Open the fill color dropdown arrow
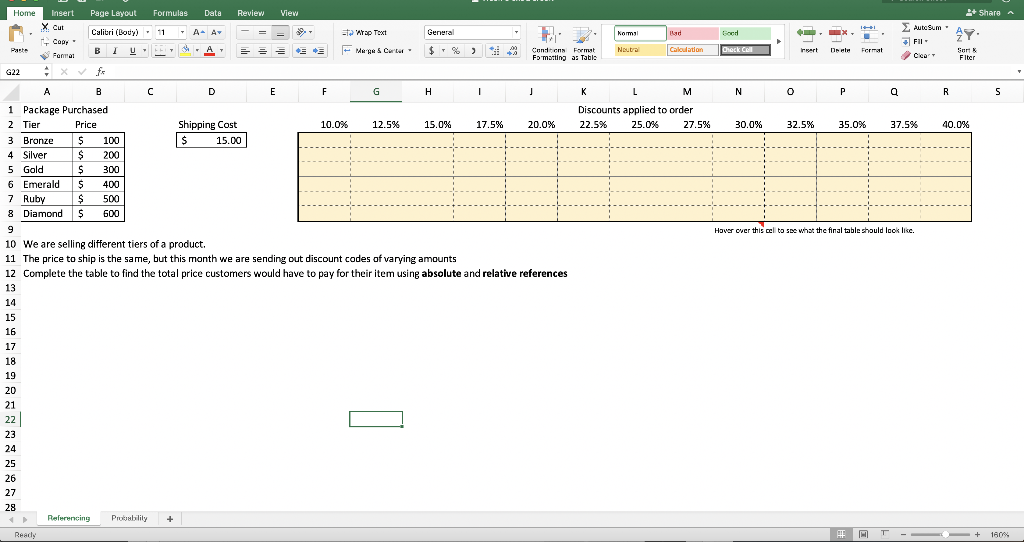 [x=196, y=50]
